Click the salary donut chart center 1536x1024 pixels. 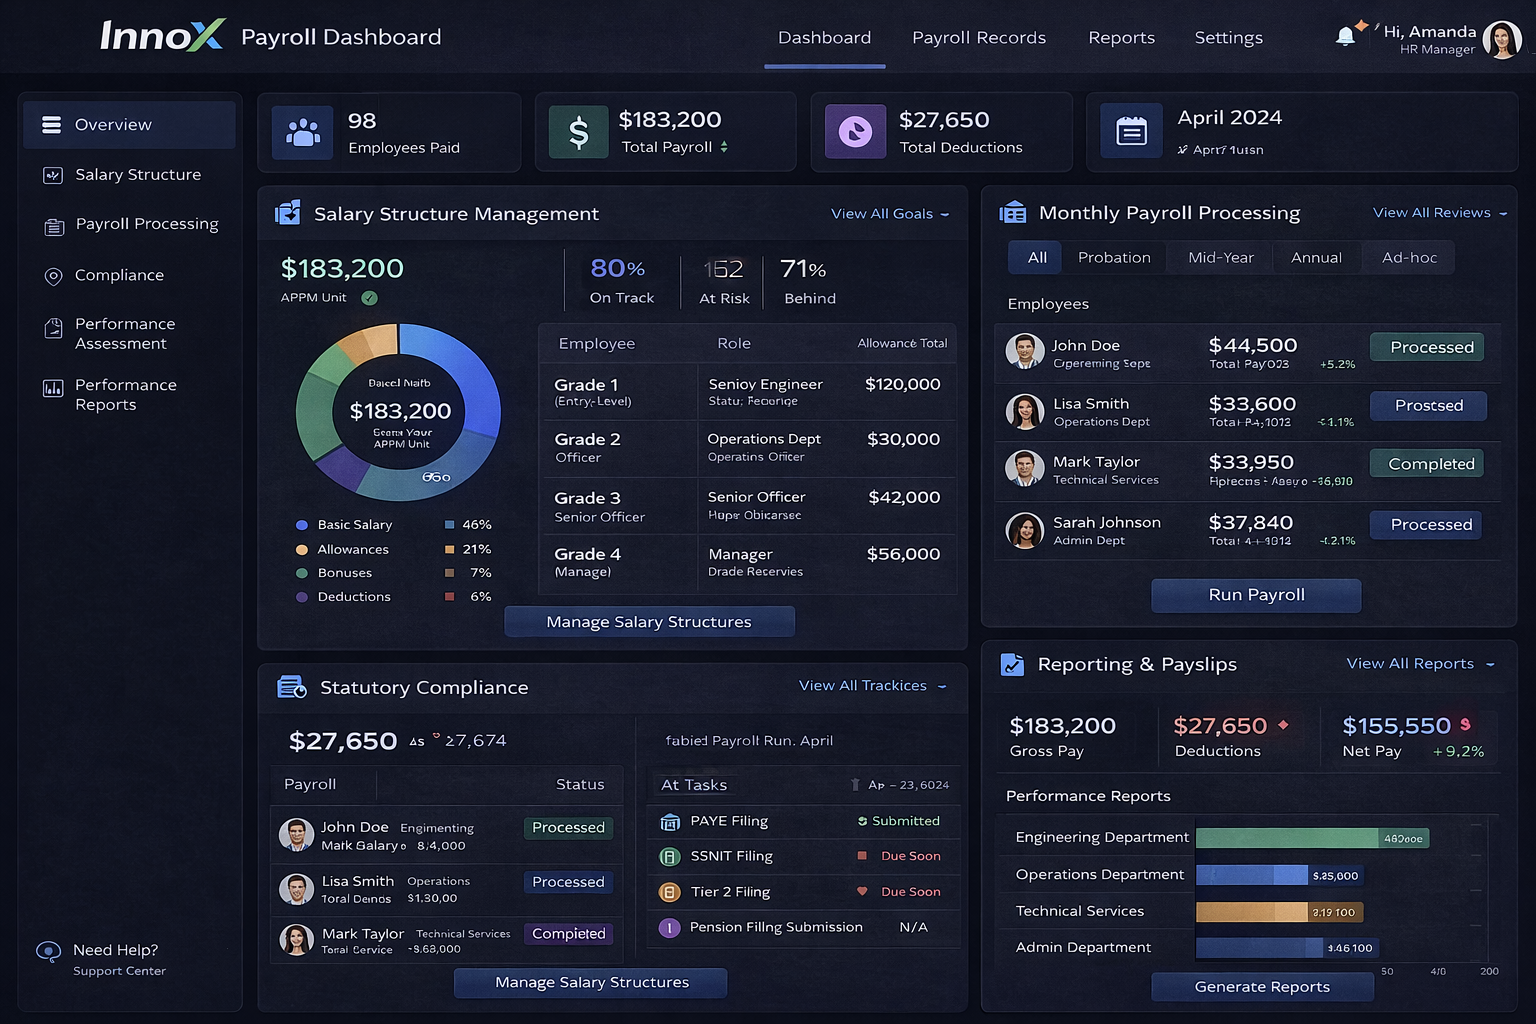click(400, 411)
